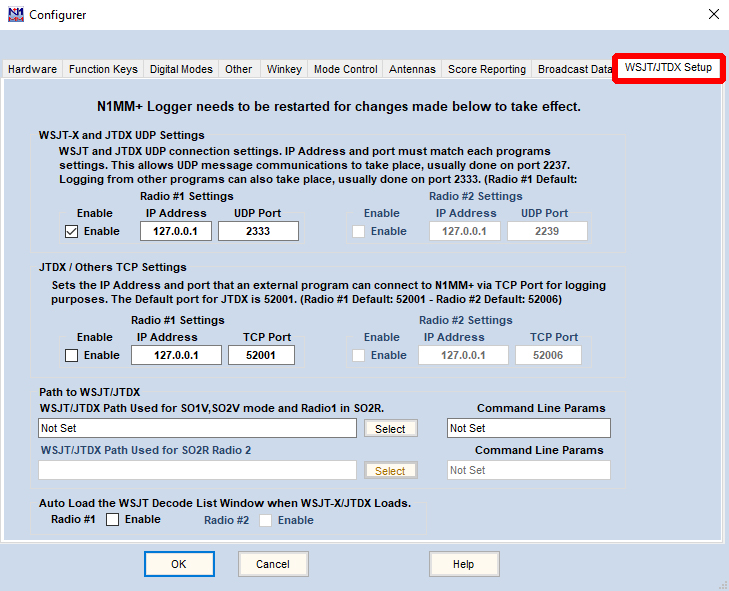
Task: Click Radio #2 UDP IP Address field
Action: click(464, 231)
